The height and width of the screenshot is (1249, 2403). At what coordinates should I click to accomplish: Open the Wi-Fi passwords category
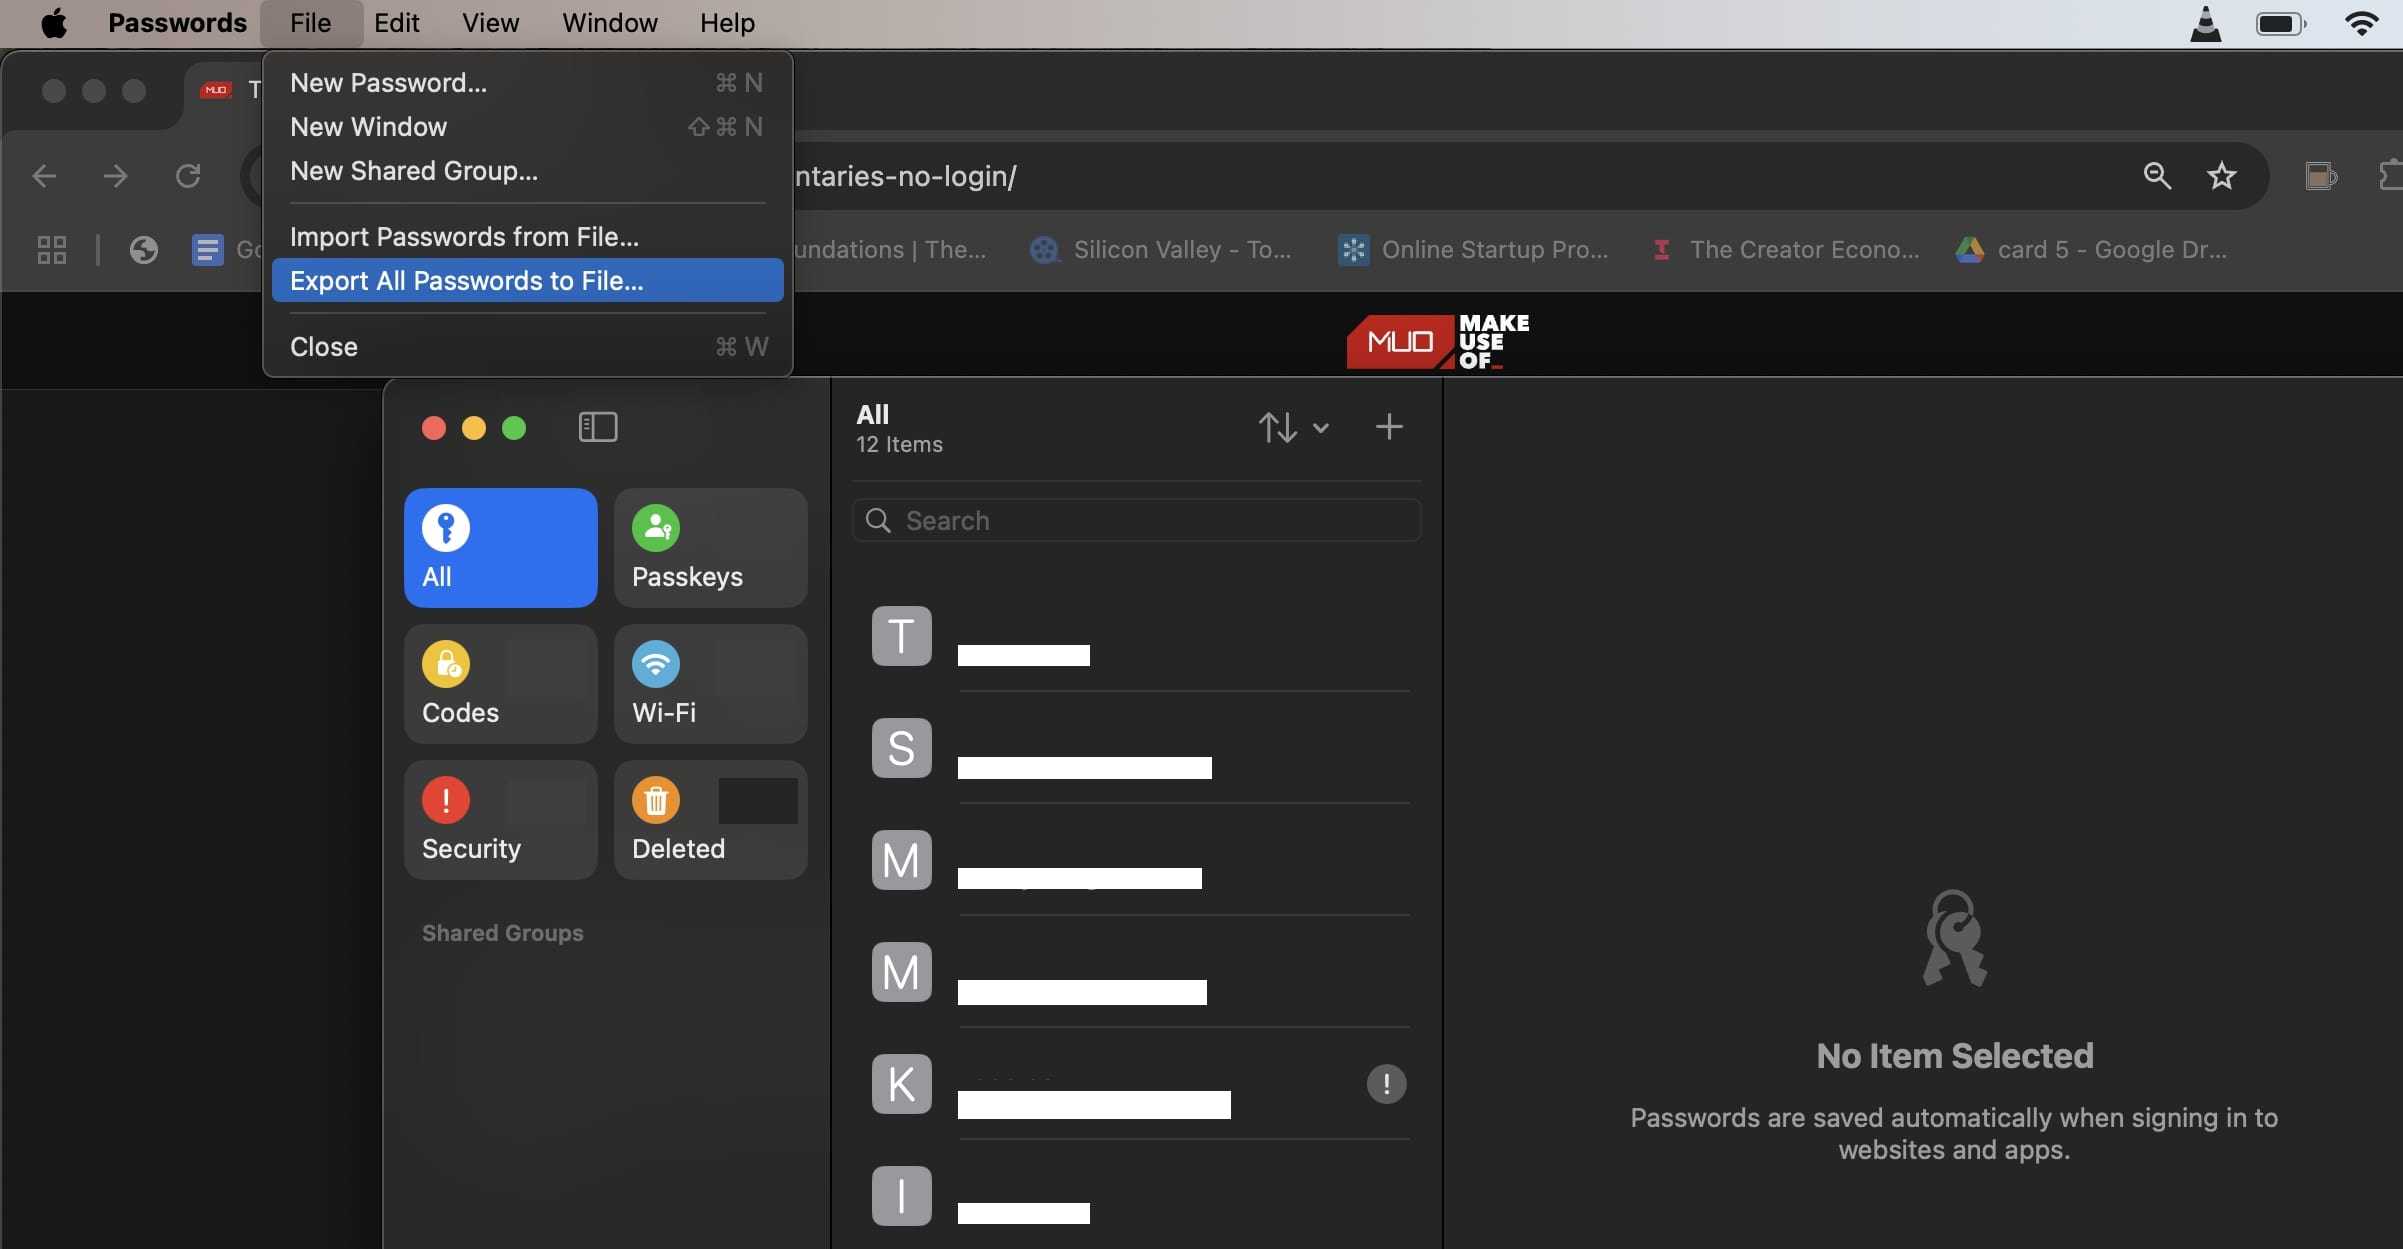pos(710,683)
